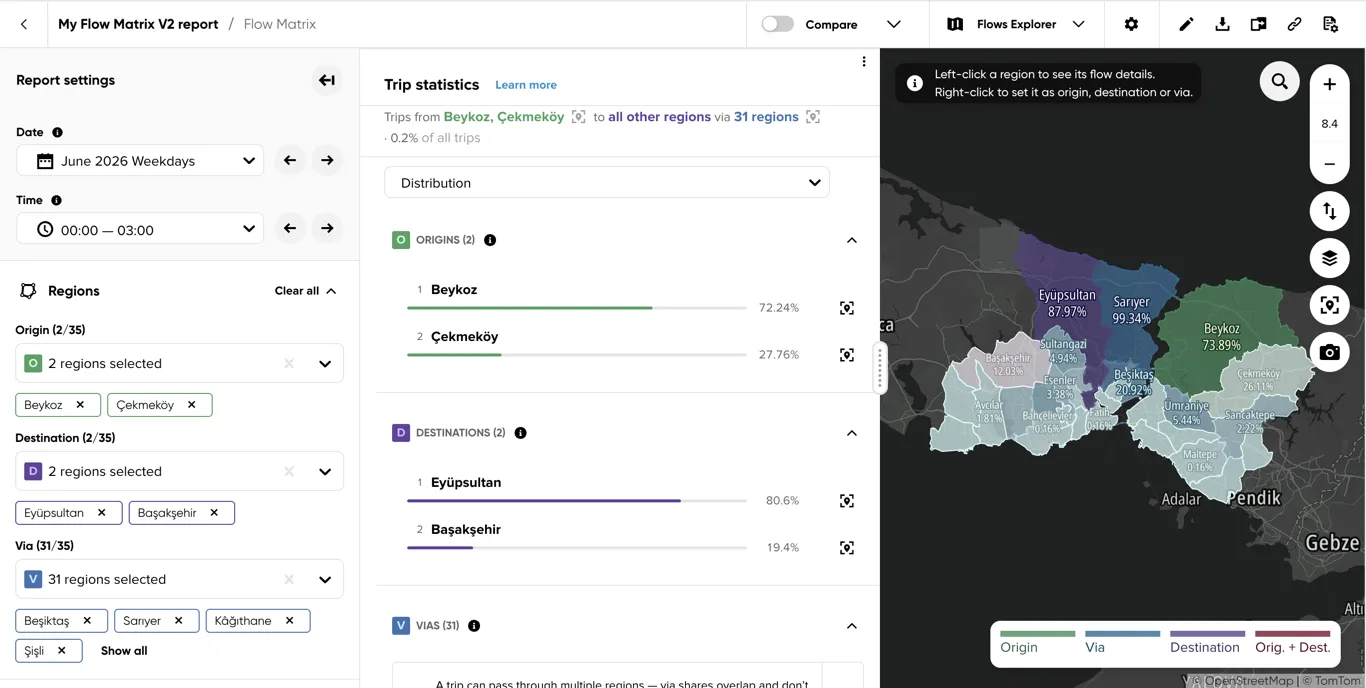The width and height of the screenshot is (1366, 688).
Task: Click the all other regions link
Action: click(659, 117)
